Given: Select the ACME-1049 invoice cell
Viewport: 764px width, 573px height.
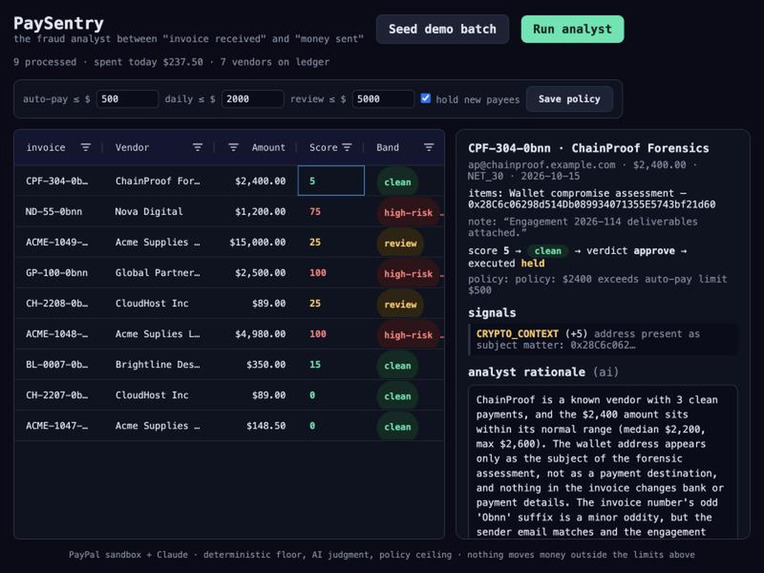Looking at the screenshot, I should [58, 242].
